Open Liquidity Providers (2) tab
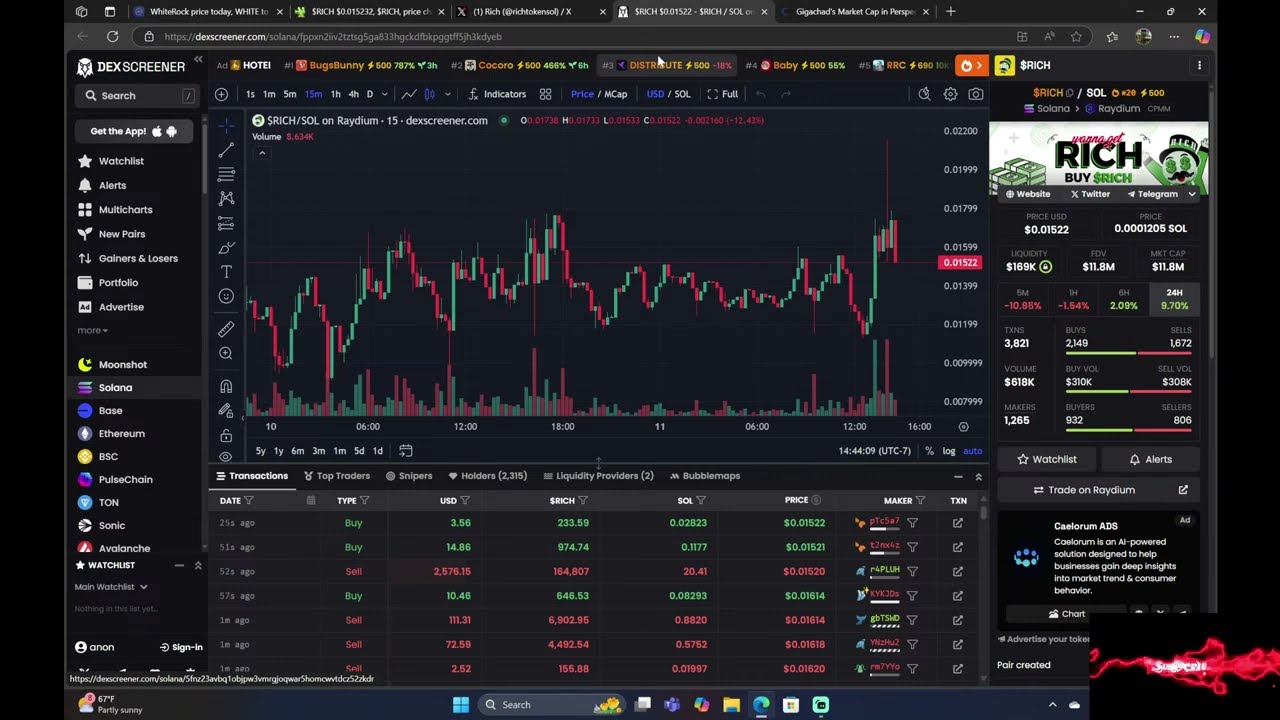This screenshot has width=1280, height=720. (598, 476)
